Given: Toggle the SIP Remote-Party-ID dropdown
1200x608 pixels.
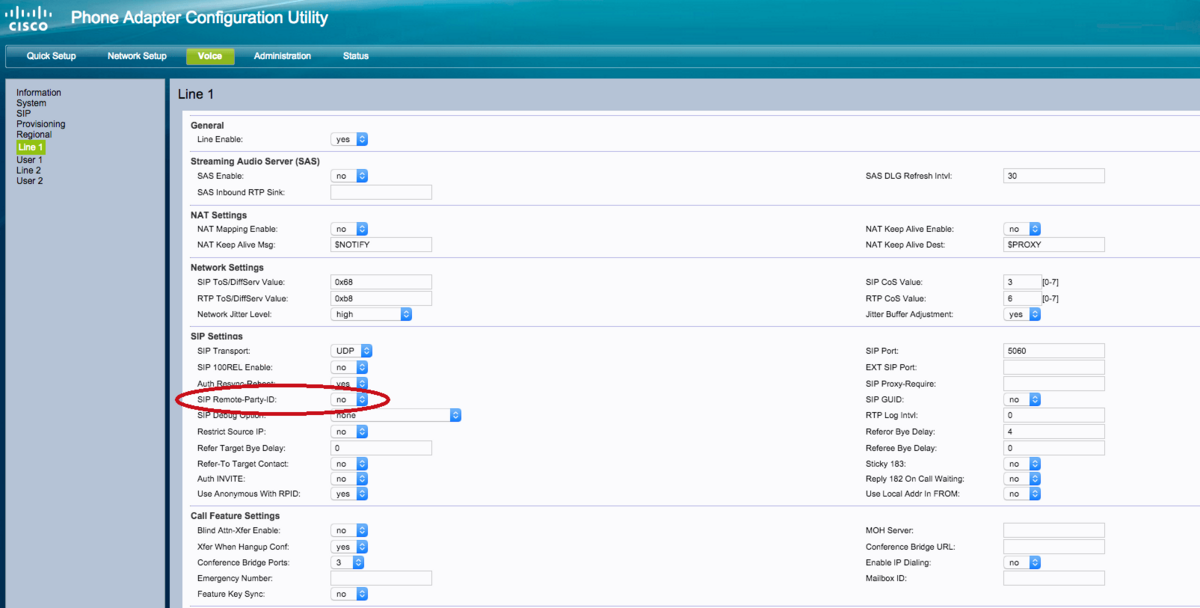Looking at the screenshot, I should [x=350, y=400].
